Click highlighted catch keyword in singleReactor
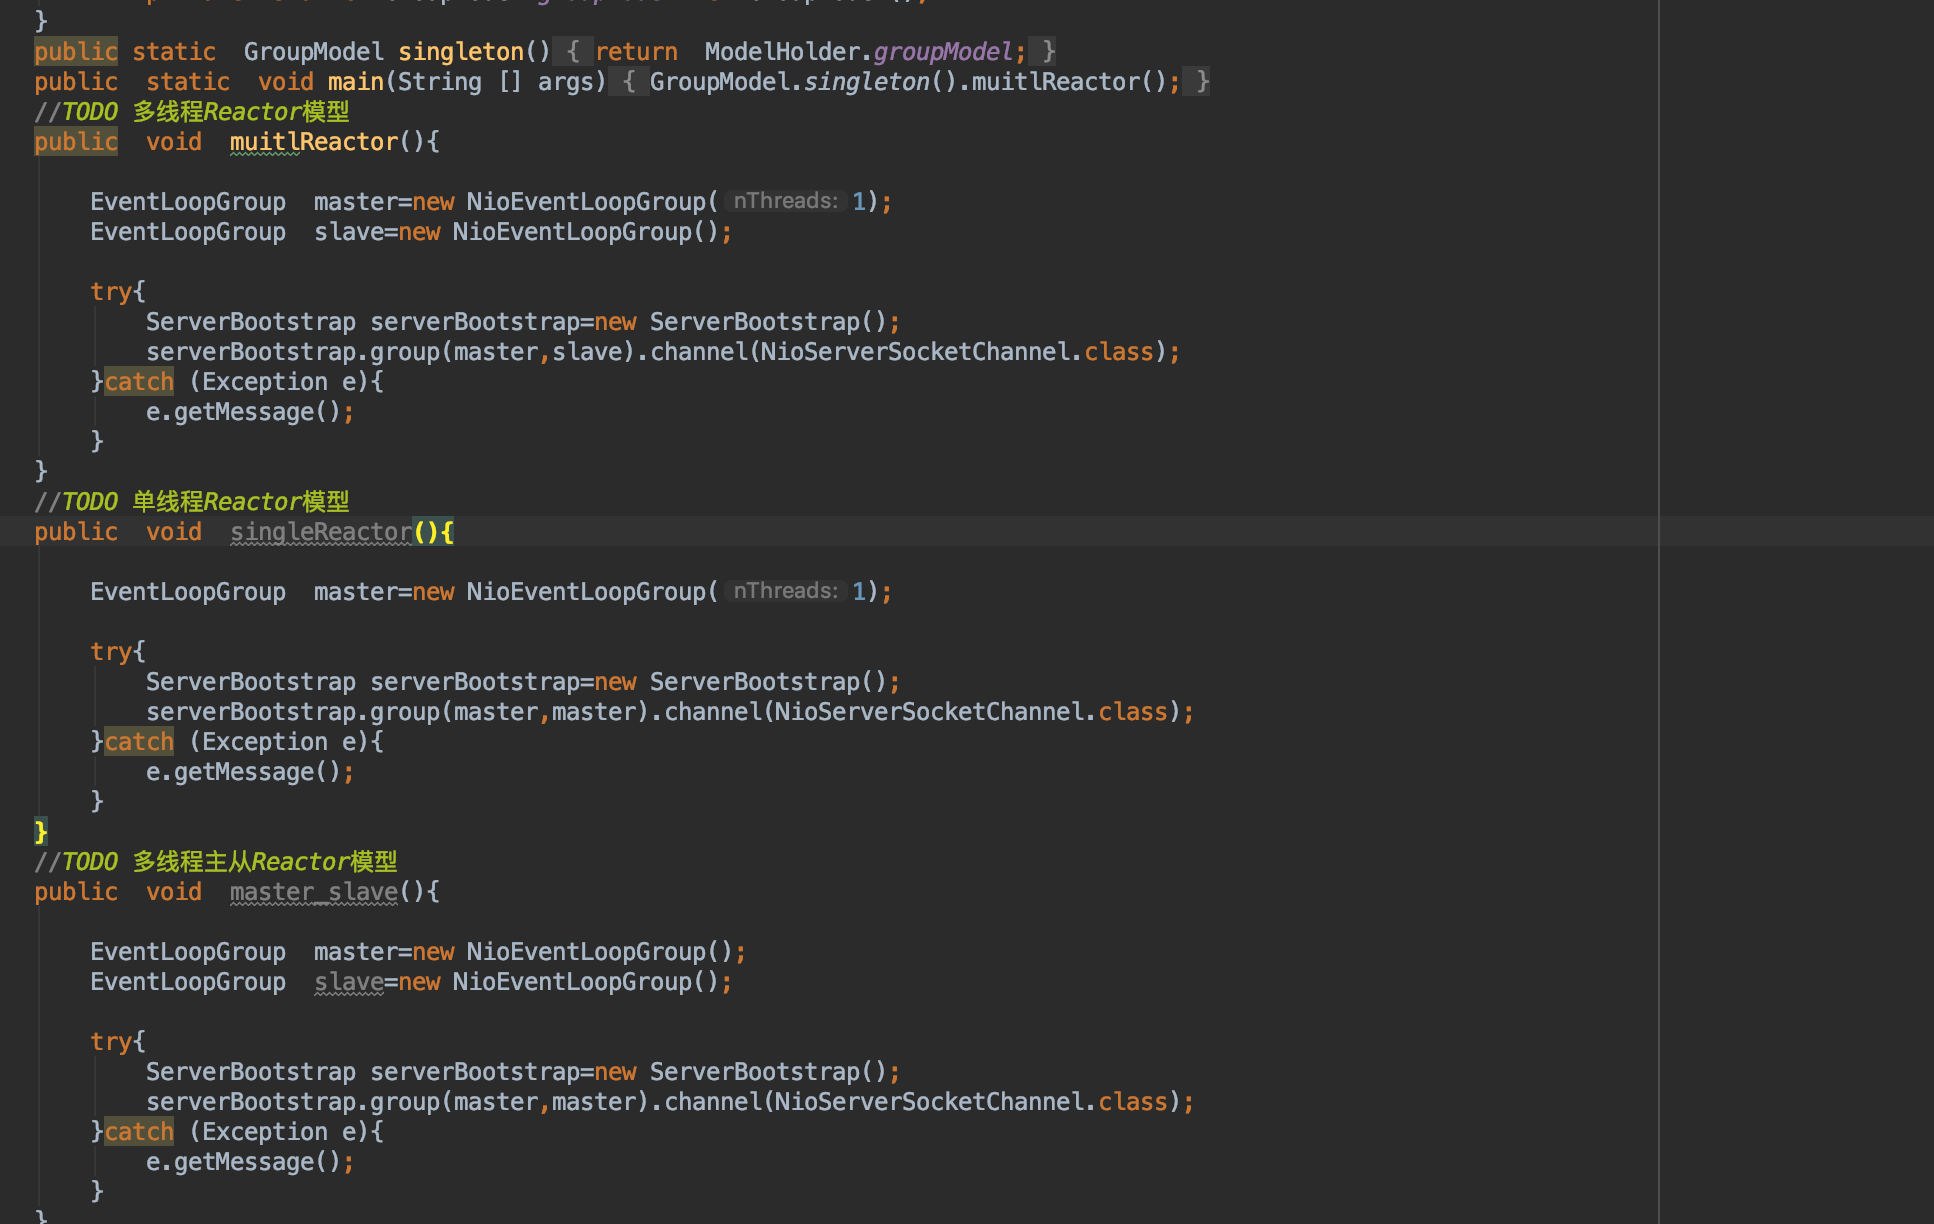 pos(139,742)
